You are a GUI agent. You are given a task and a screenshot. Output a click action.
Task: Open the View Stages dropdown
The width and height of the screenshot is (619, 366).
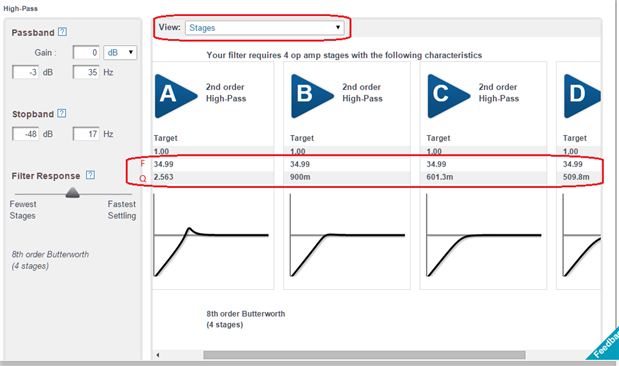[x=264, y=28]
